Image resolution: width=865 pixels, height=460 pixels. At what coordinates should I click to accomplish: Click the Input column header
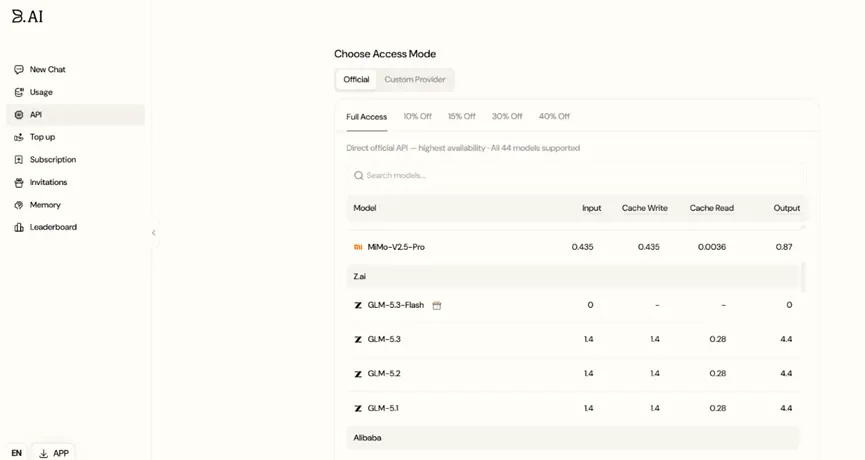591,208
